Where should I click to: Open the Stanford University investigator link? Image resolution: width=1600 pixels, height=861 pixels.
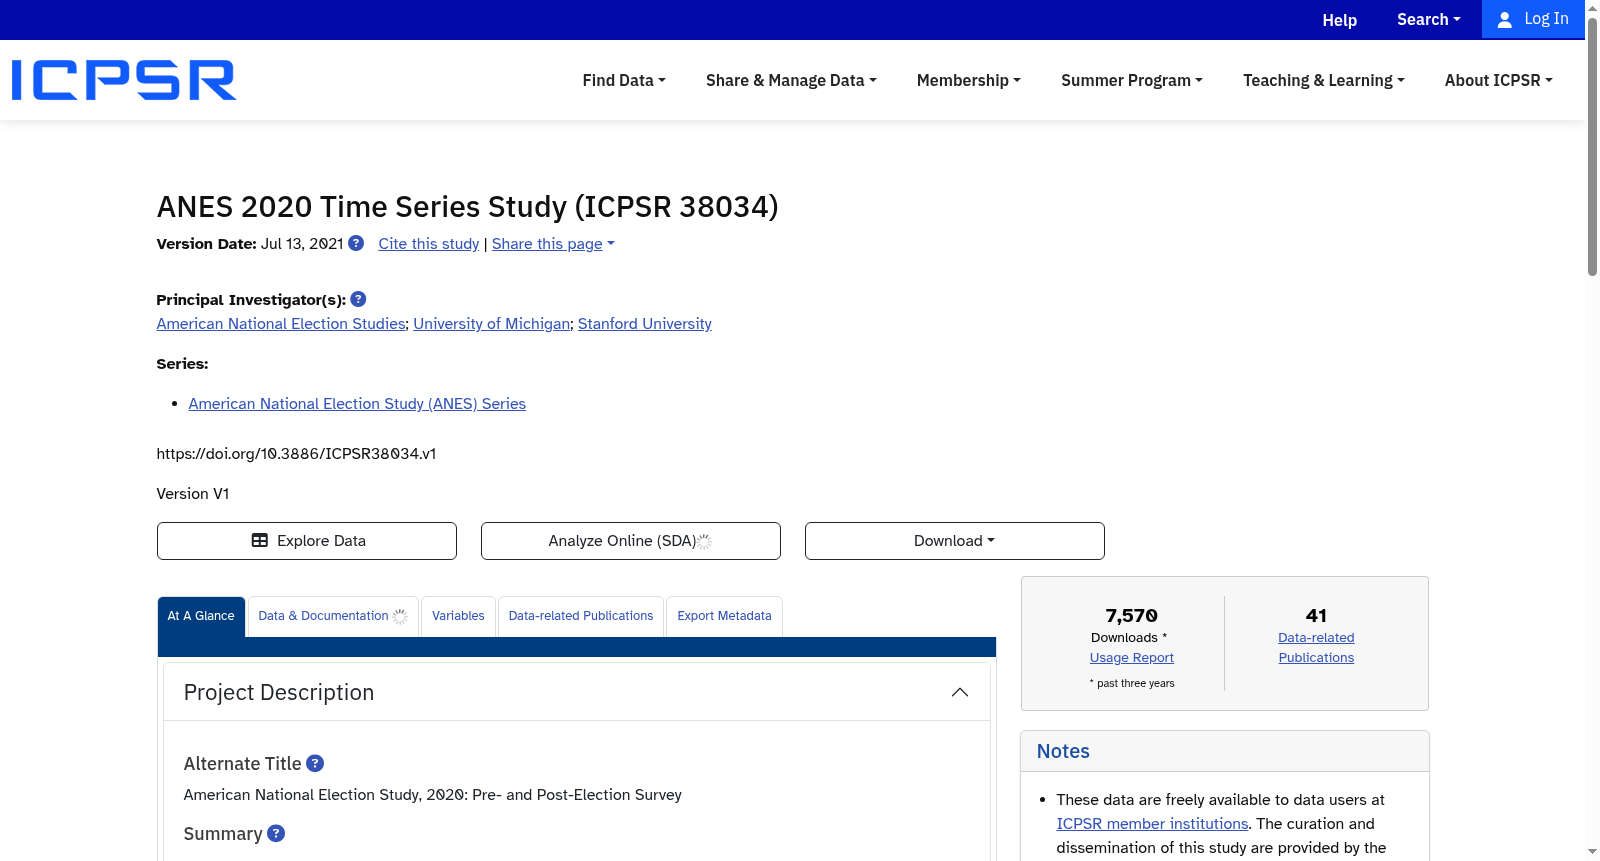coord(645,324)
